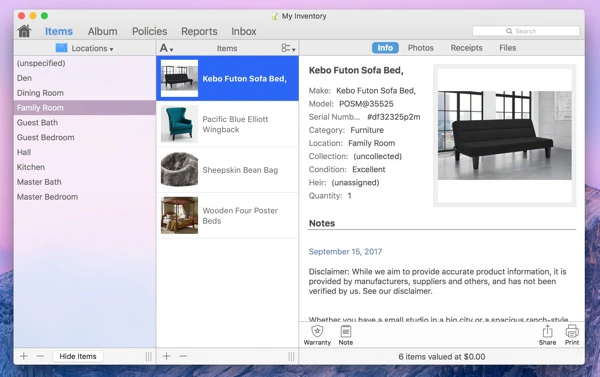The height and width of the screenshot is (377, 600).
Task: Click the Make value Kebo Futon Sofa Bed
Action: tap(376, 91)
